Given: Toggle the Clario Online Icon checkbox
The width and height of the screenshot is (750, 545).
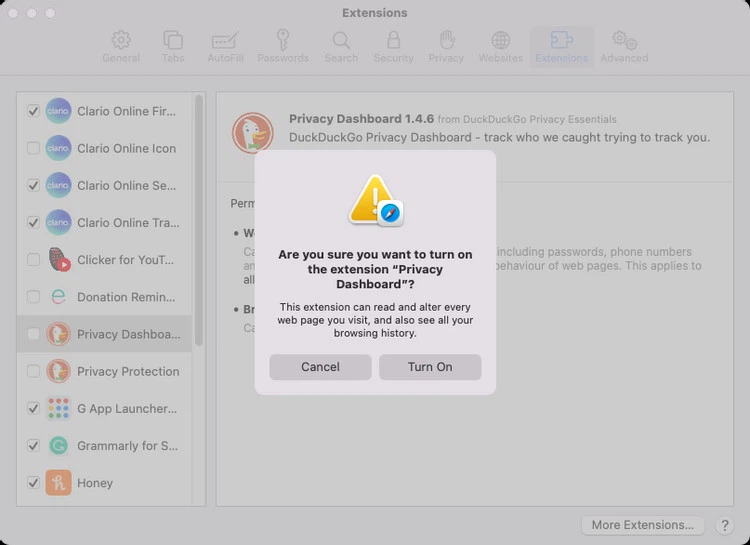Looking at the screenshot, I should [x=33, y=148].
